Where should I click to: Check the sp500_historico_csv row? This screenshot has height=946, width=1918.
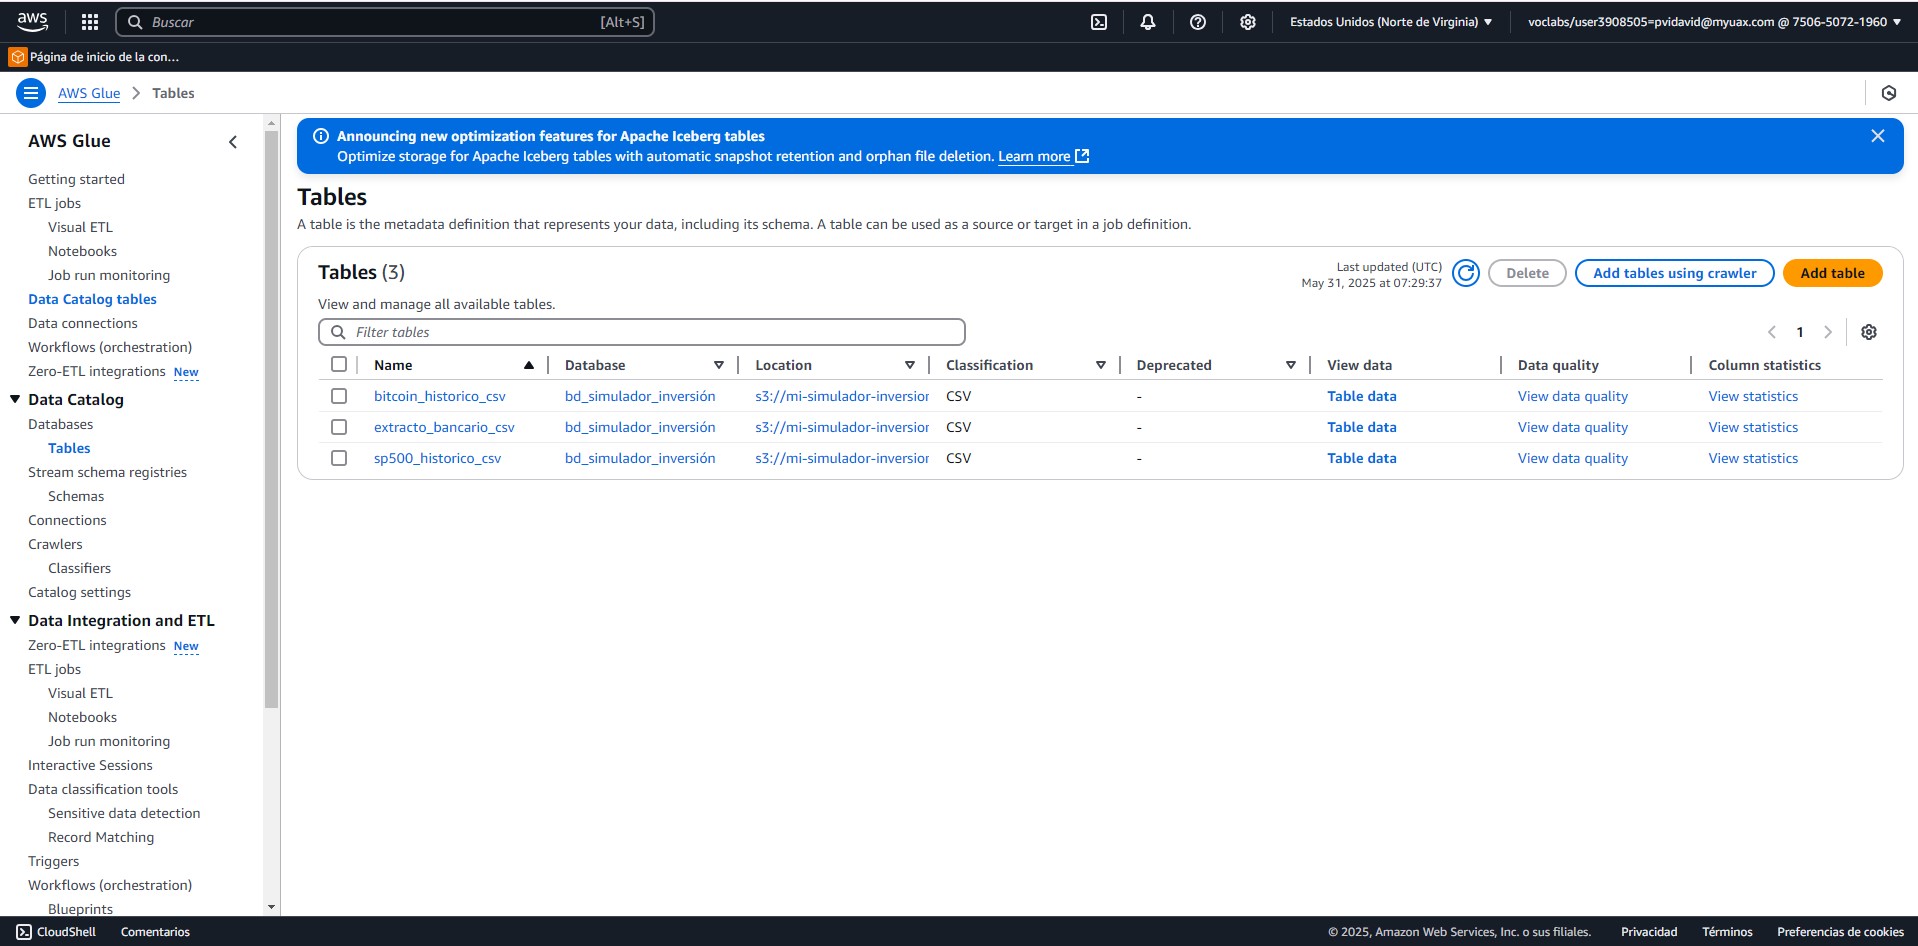(x=339, y=458)
